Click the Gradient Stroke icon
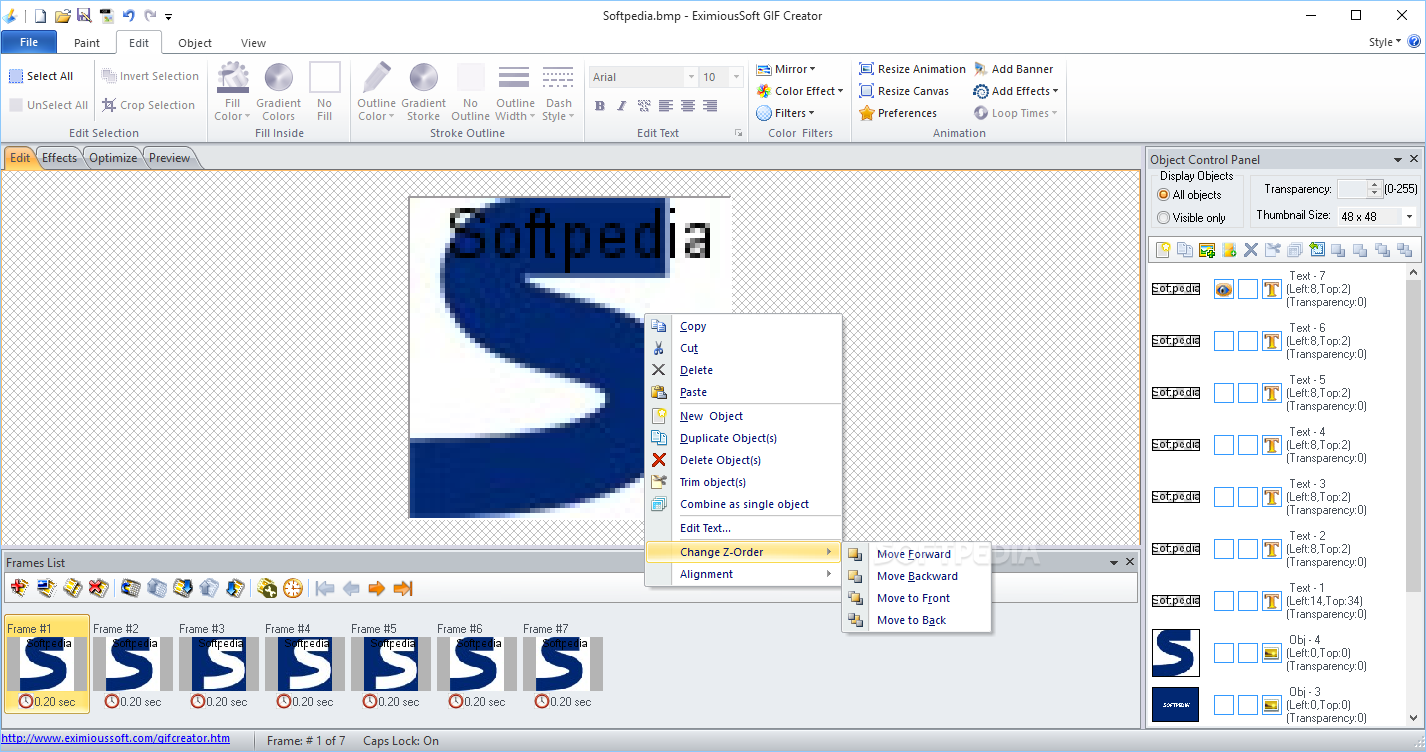1426x752 pixels. [423, 78]
